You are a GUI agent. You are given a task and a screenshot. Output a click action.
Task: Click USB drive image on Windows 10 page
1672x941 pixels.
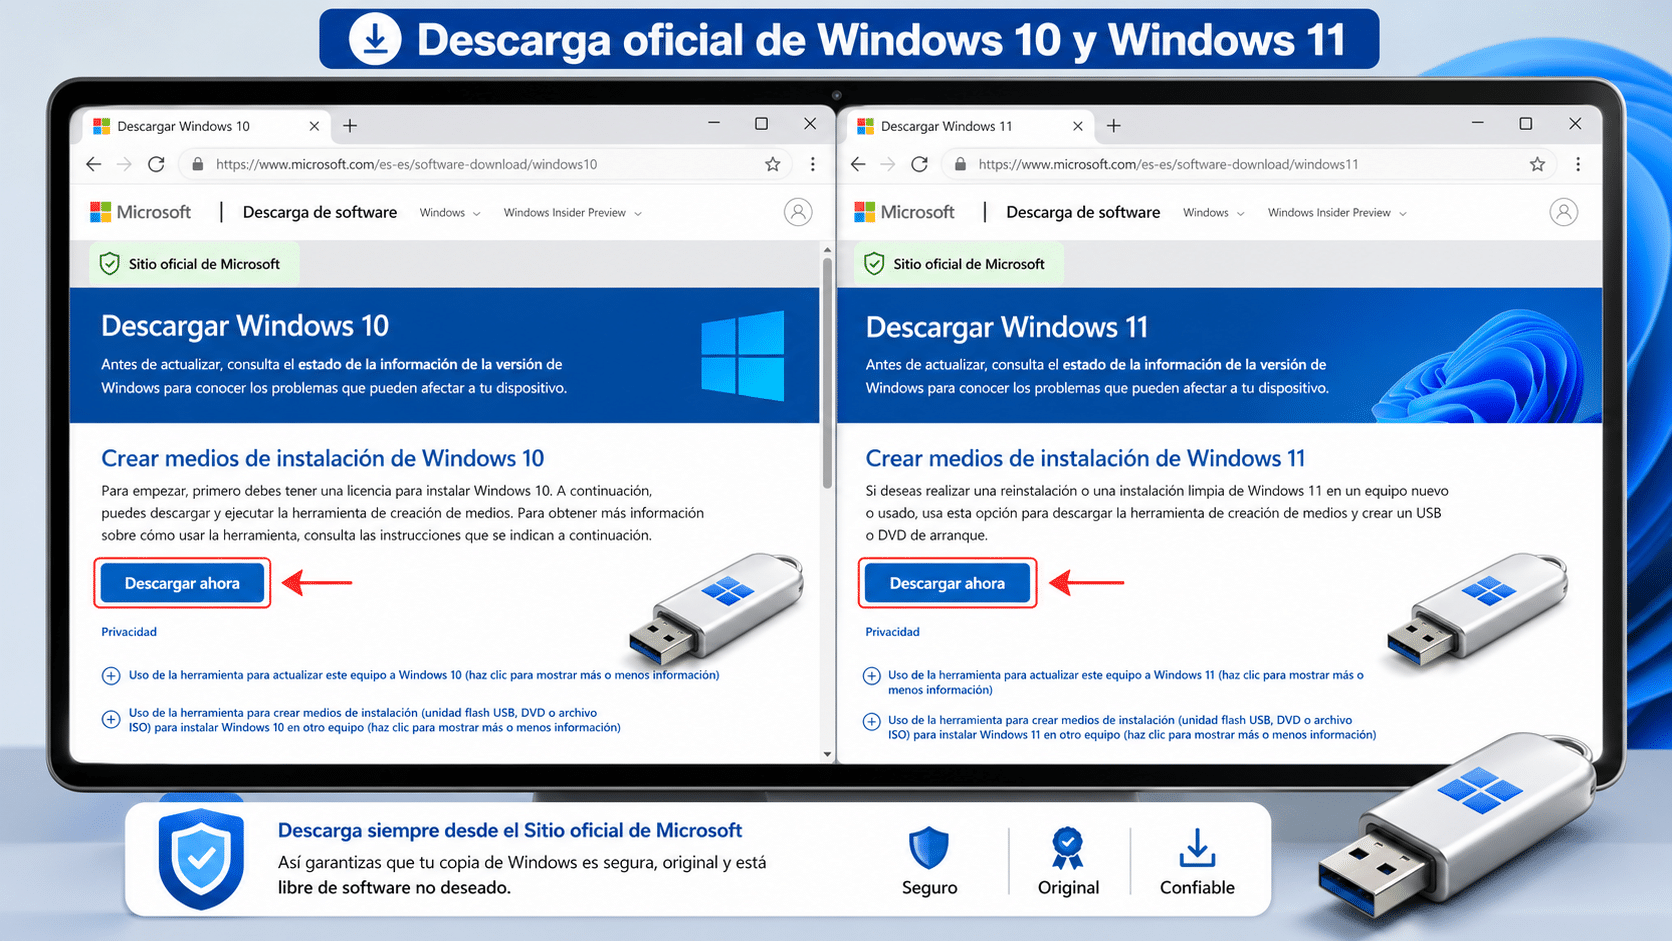[714, 610]
